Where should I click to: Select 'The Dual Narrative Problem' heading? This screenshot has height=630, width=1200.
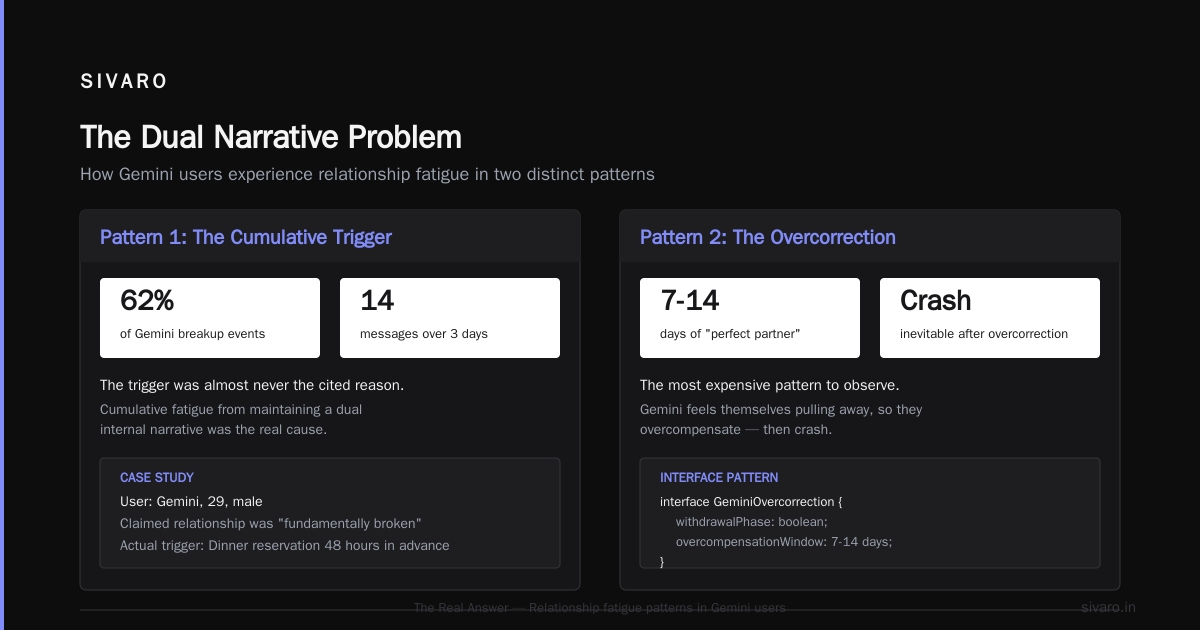tap(271, 137)
